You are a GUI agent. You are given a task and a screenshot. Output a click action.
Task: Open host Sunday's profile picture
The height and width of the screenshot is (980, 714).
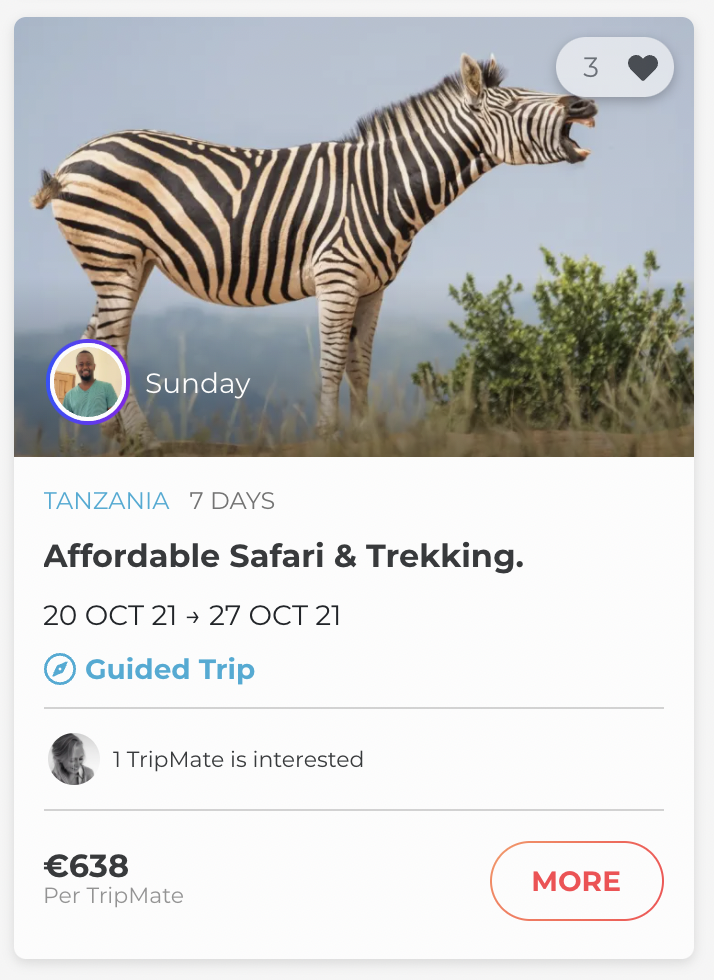[x=88, y=382]
